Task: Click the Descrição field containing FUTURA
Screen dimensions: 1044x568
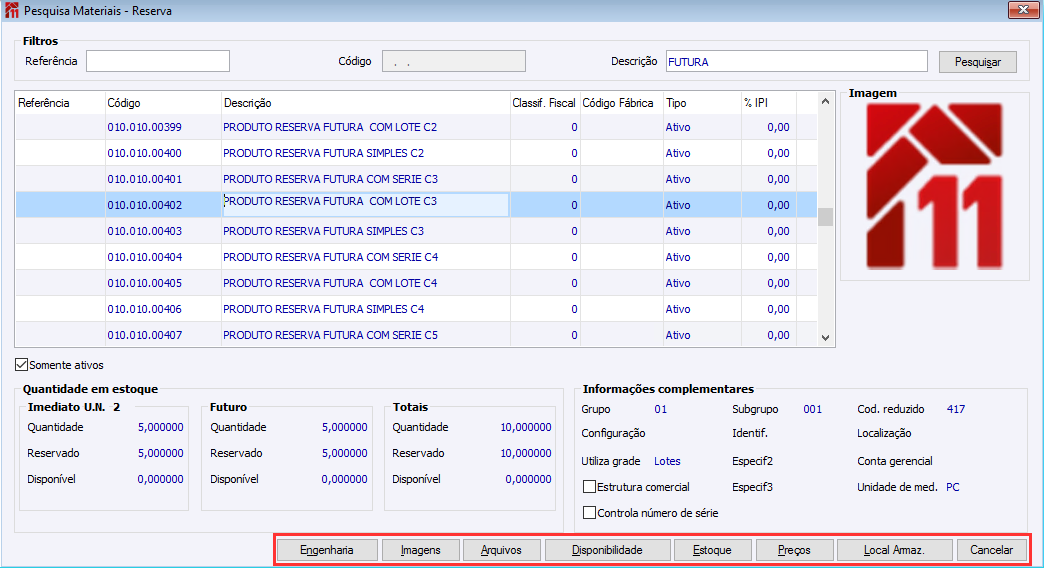Action: click(796, 62)
